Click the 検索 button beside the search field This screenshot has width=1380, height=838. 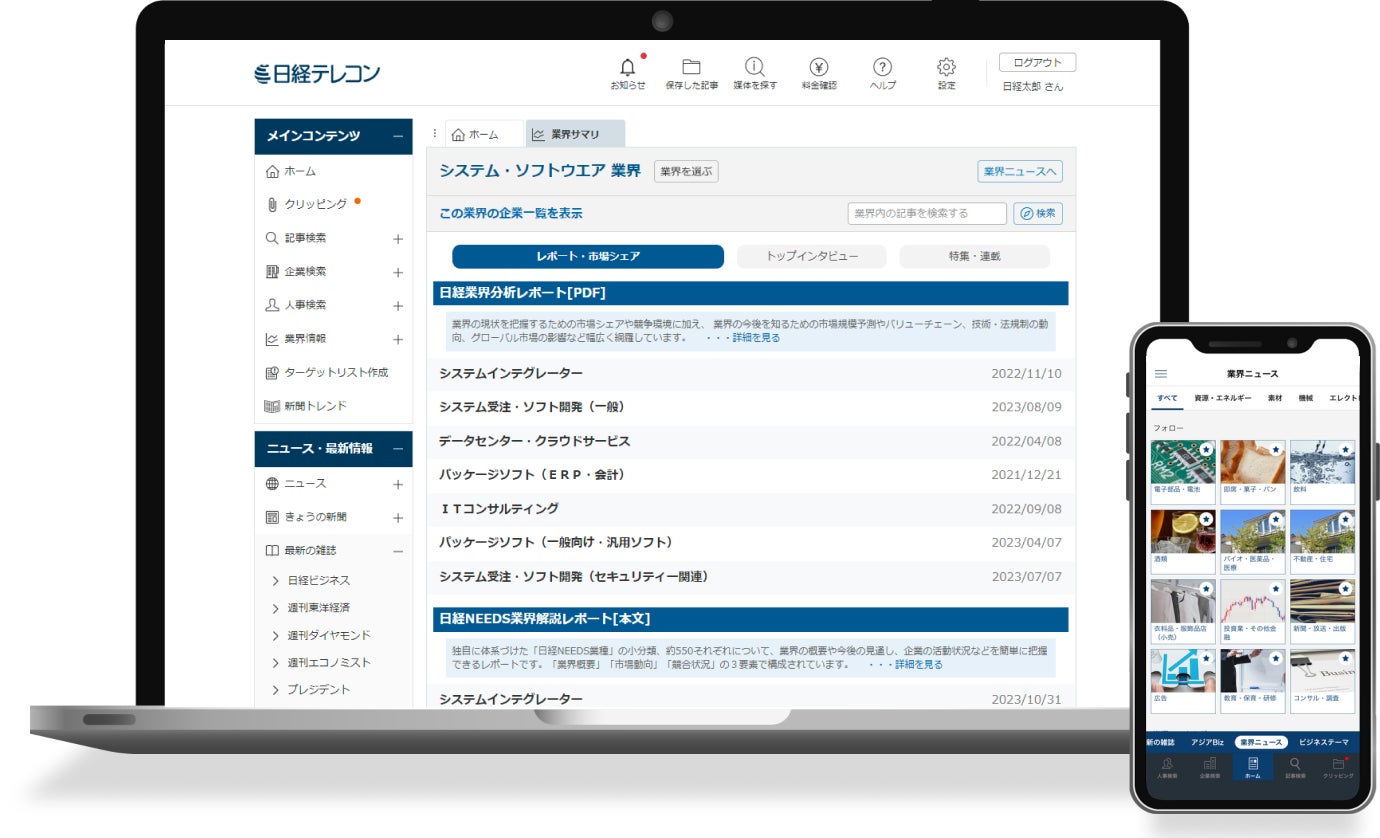tap(1038, 213)
